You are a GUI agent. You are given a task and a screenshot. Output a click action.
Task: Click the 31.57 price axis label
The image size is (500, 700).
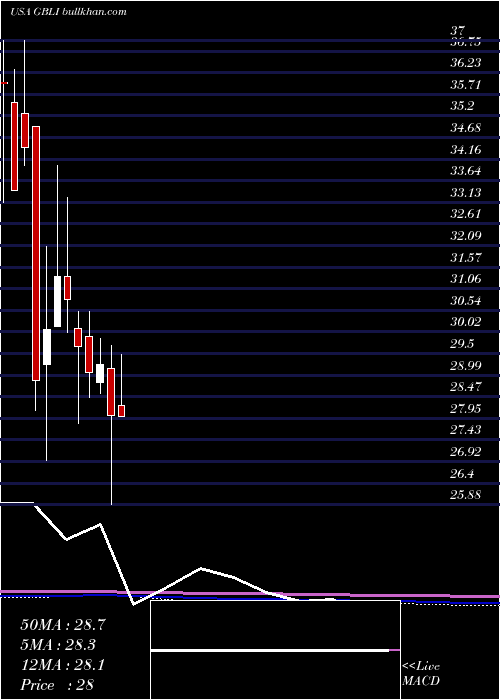point(466,257)
